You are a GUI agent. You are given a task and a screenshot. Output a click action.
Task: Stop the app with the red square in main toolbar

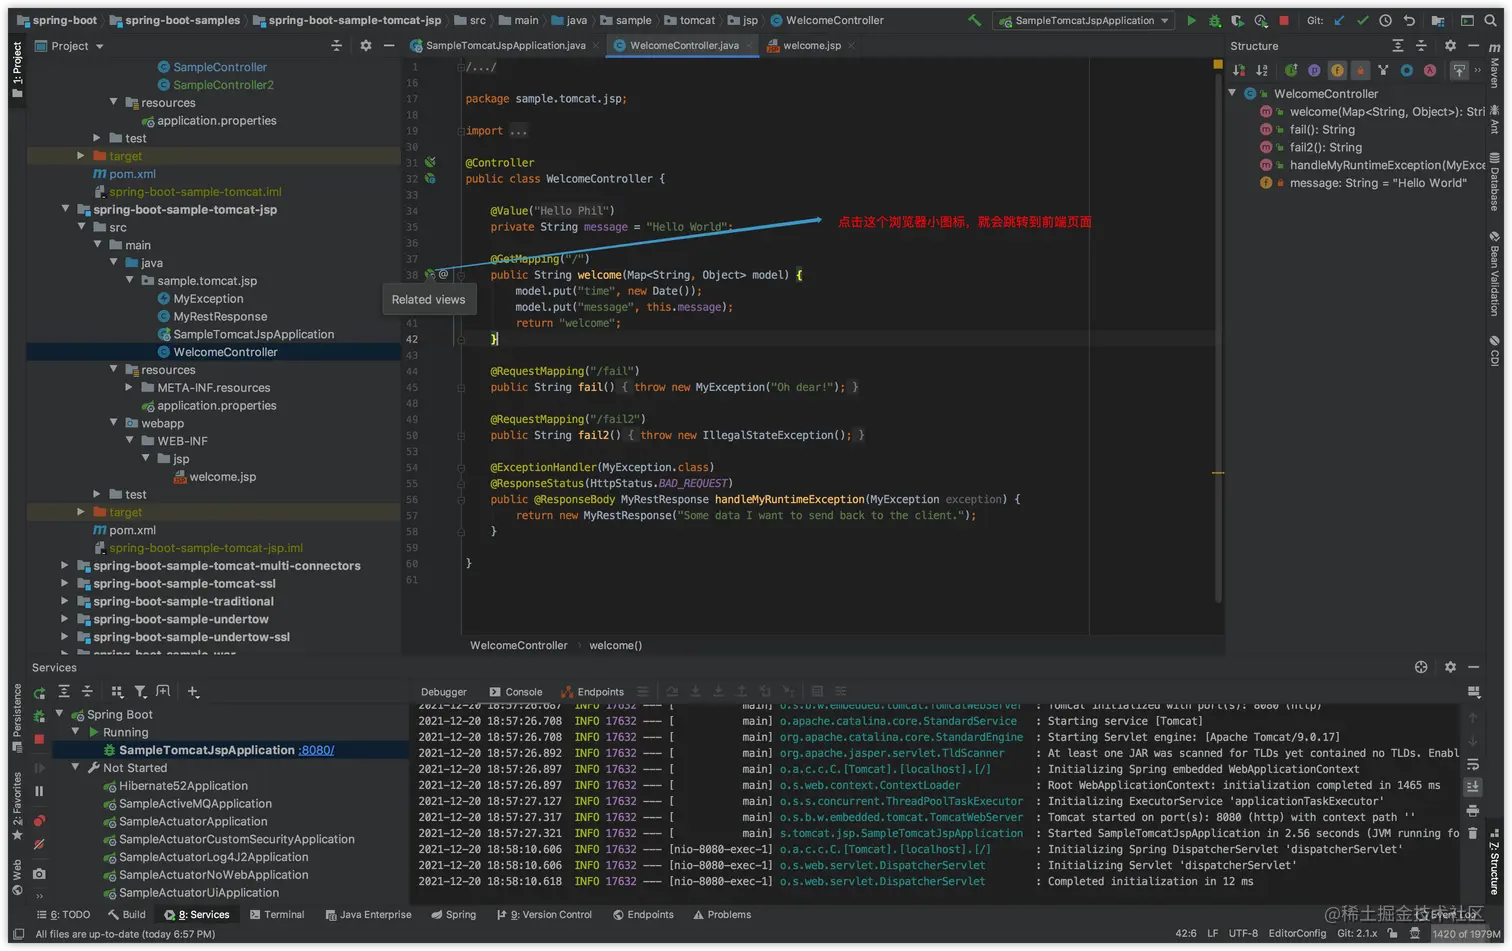point(1284,20)
